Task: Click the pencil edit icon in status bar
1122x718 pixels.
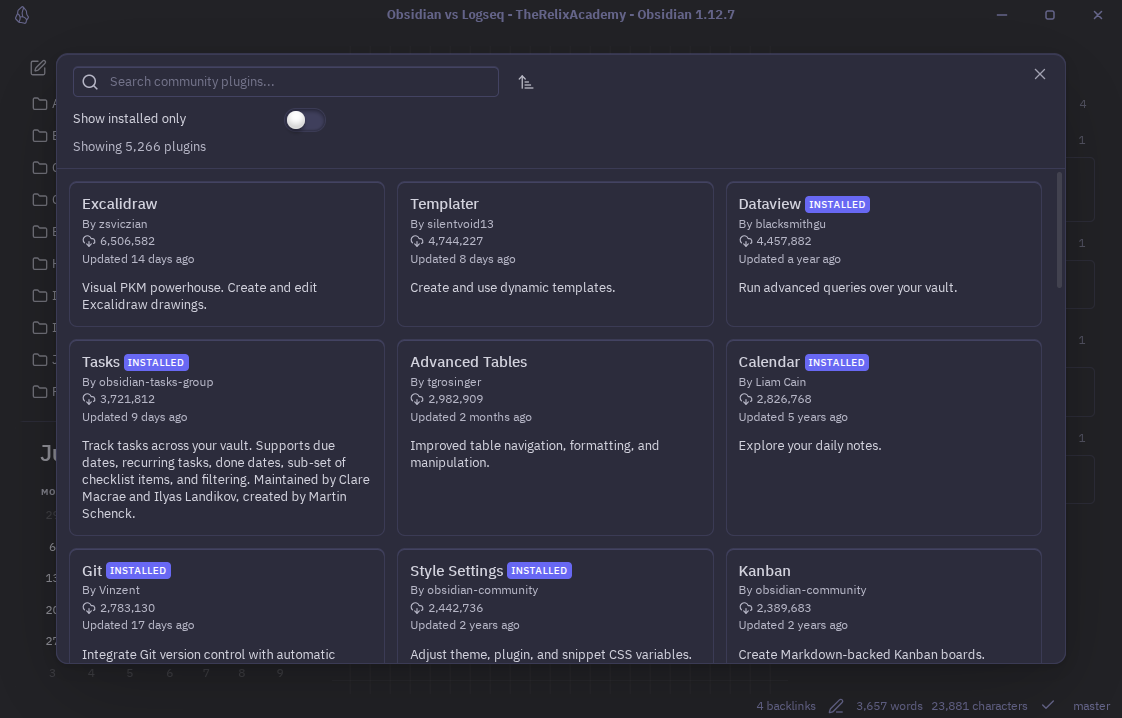Action: 836,706
